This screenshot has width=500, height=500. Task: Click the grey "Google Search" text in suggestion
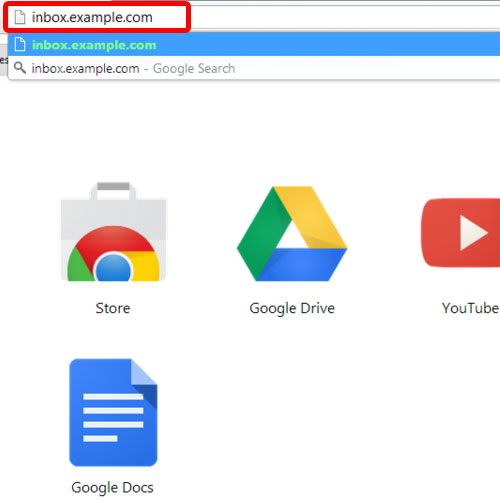tap(194, 68)
